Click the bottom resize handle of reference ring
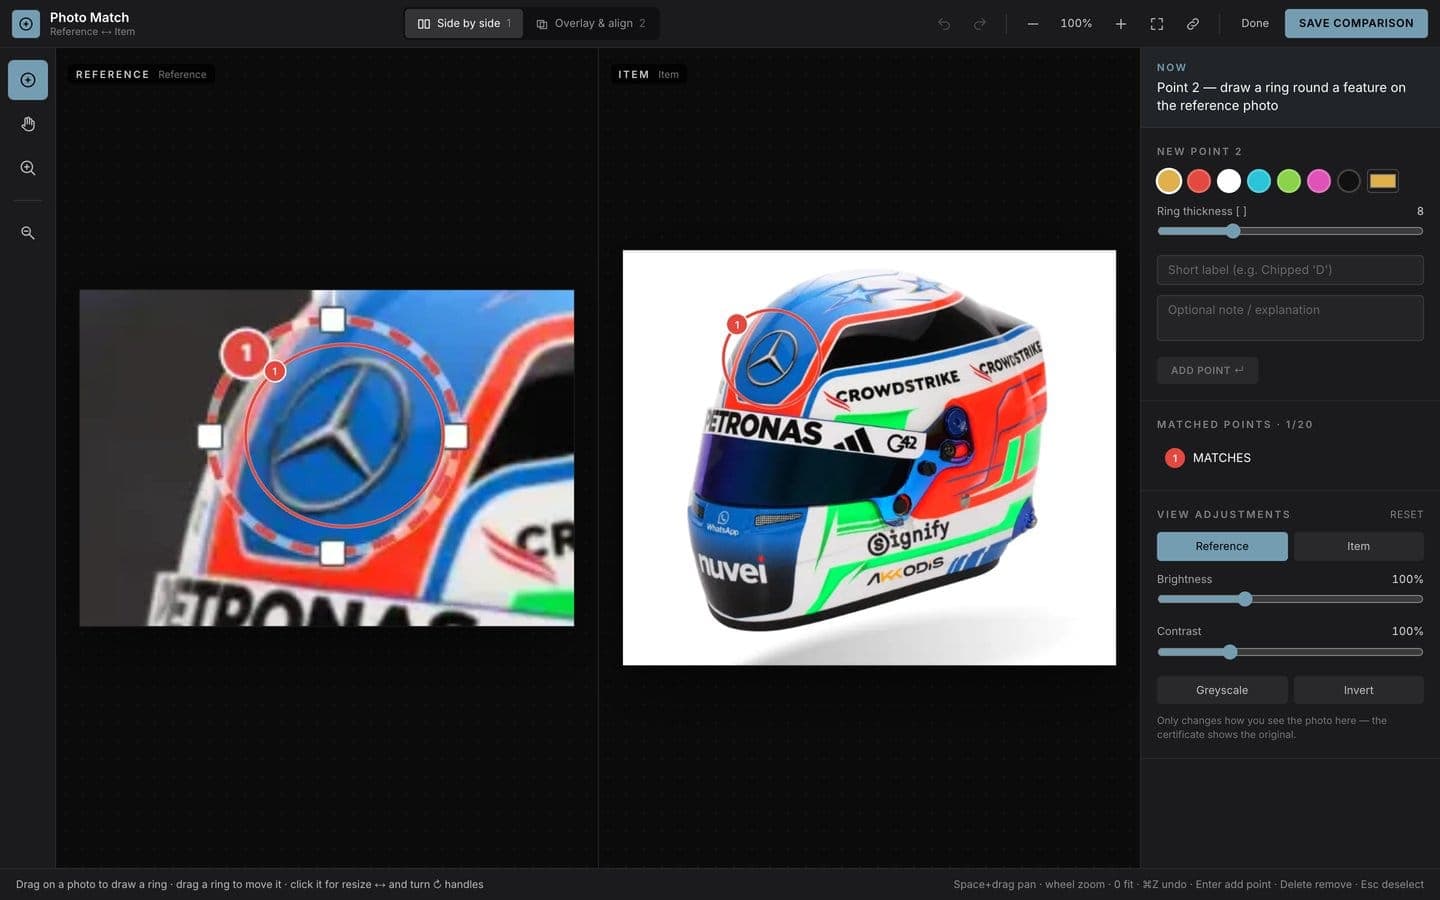The image size is (1440, 900). (332, 552)
